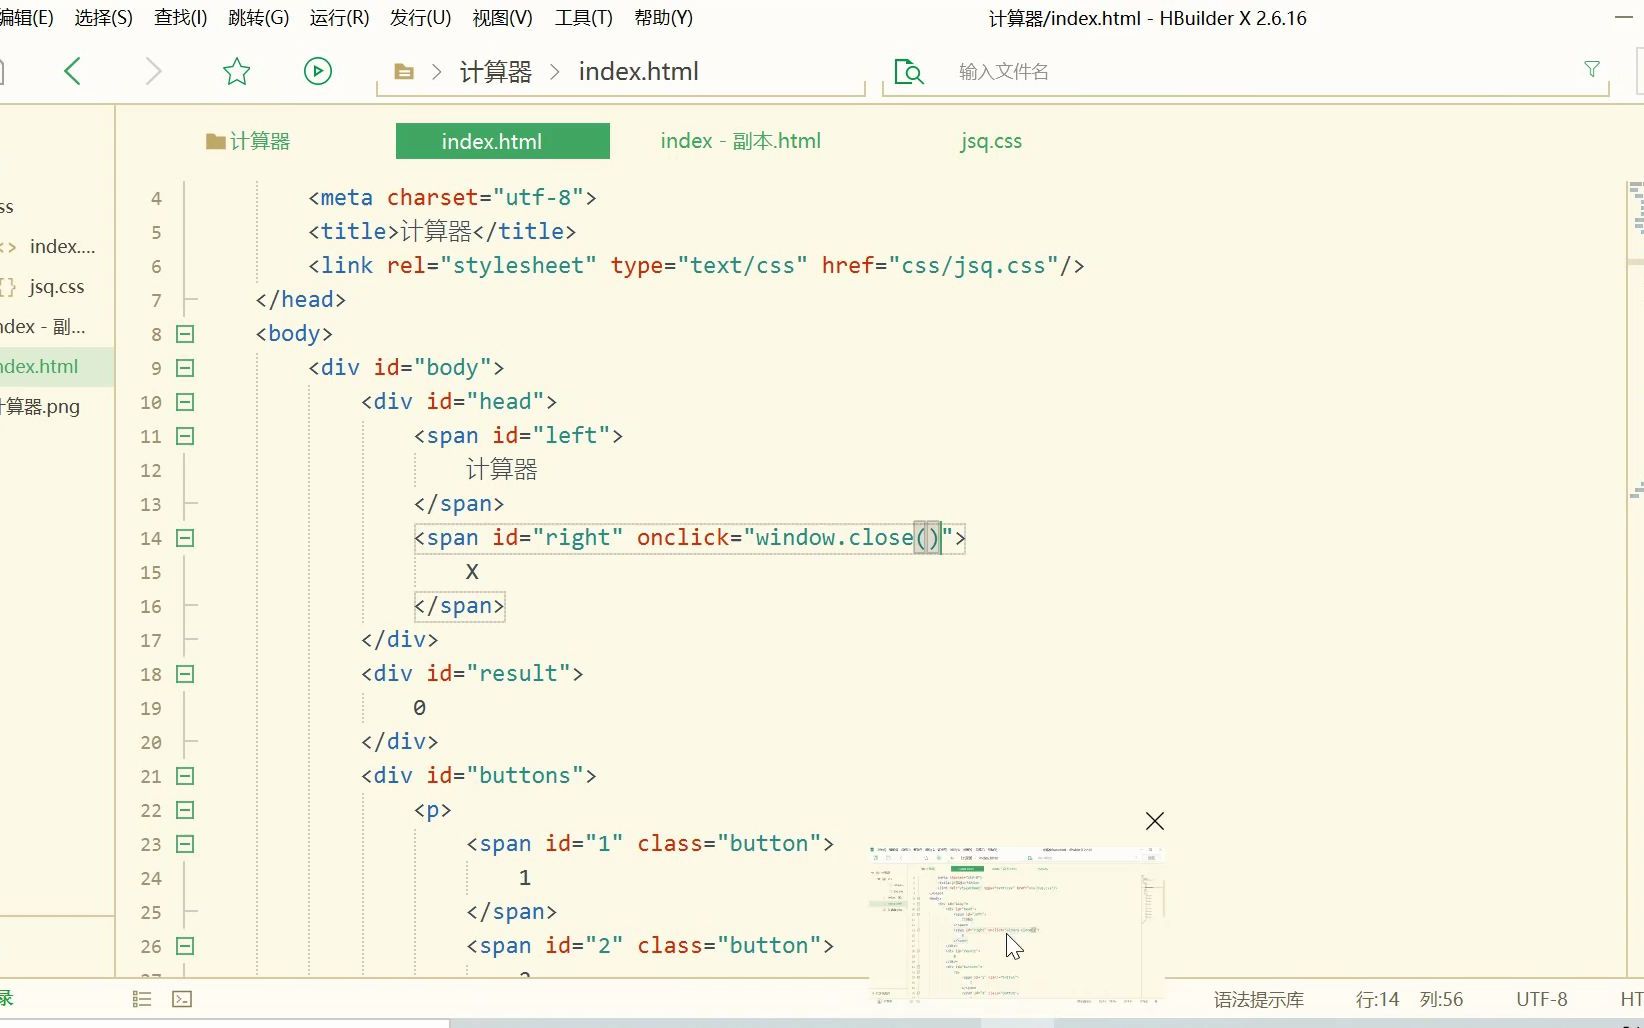Click the forward navigation arrow
This screenshot has height=1028, width=1644.
pos(152,71)
